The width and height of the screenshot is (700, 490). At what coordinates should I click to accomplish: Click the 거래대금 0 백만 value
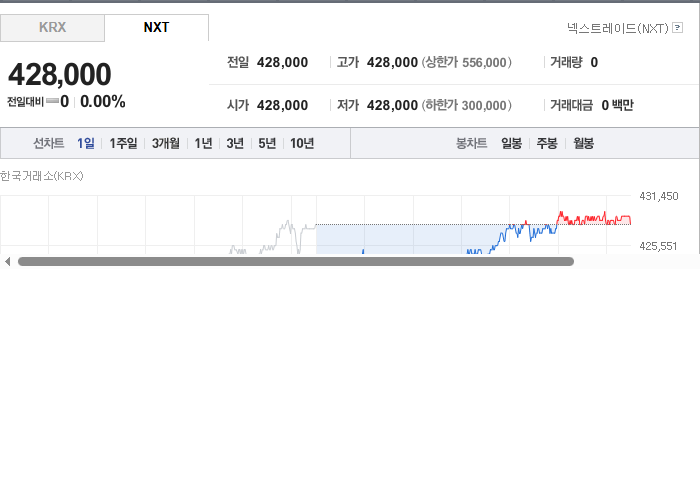point(617,105)
